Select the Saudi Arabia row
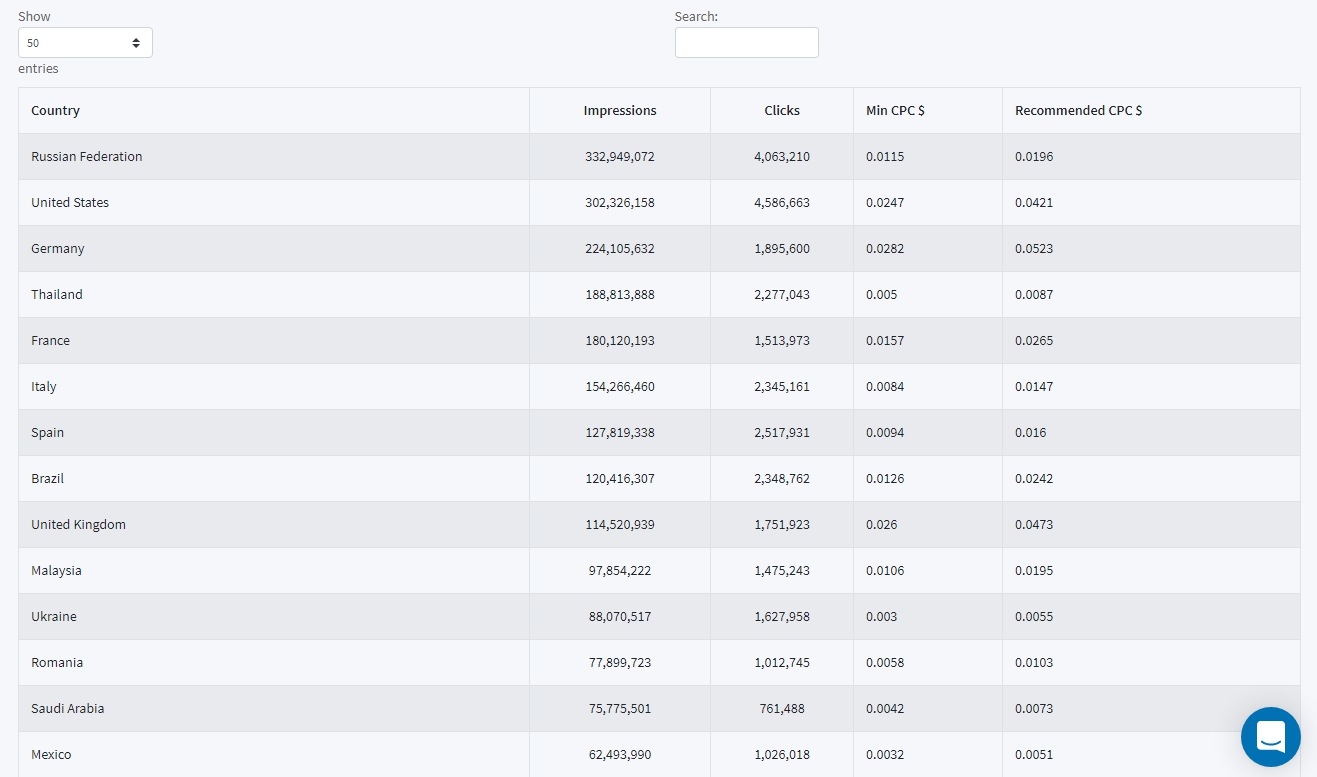 click(659, 709)
